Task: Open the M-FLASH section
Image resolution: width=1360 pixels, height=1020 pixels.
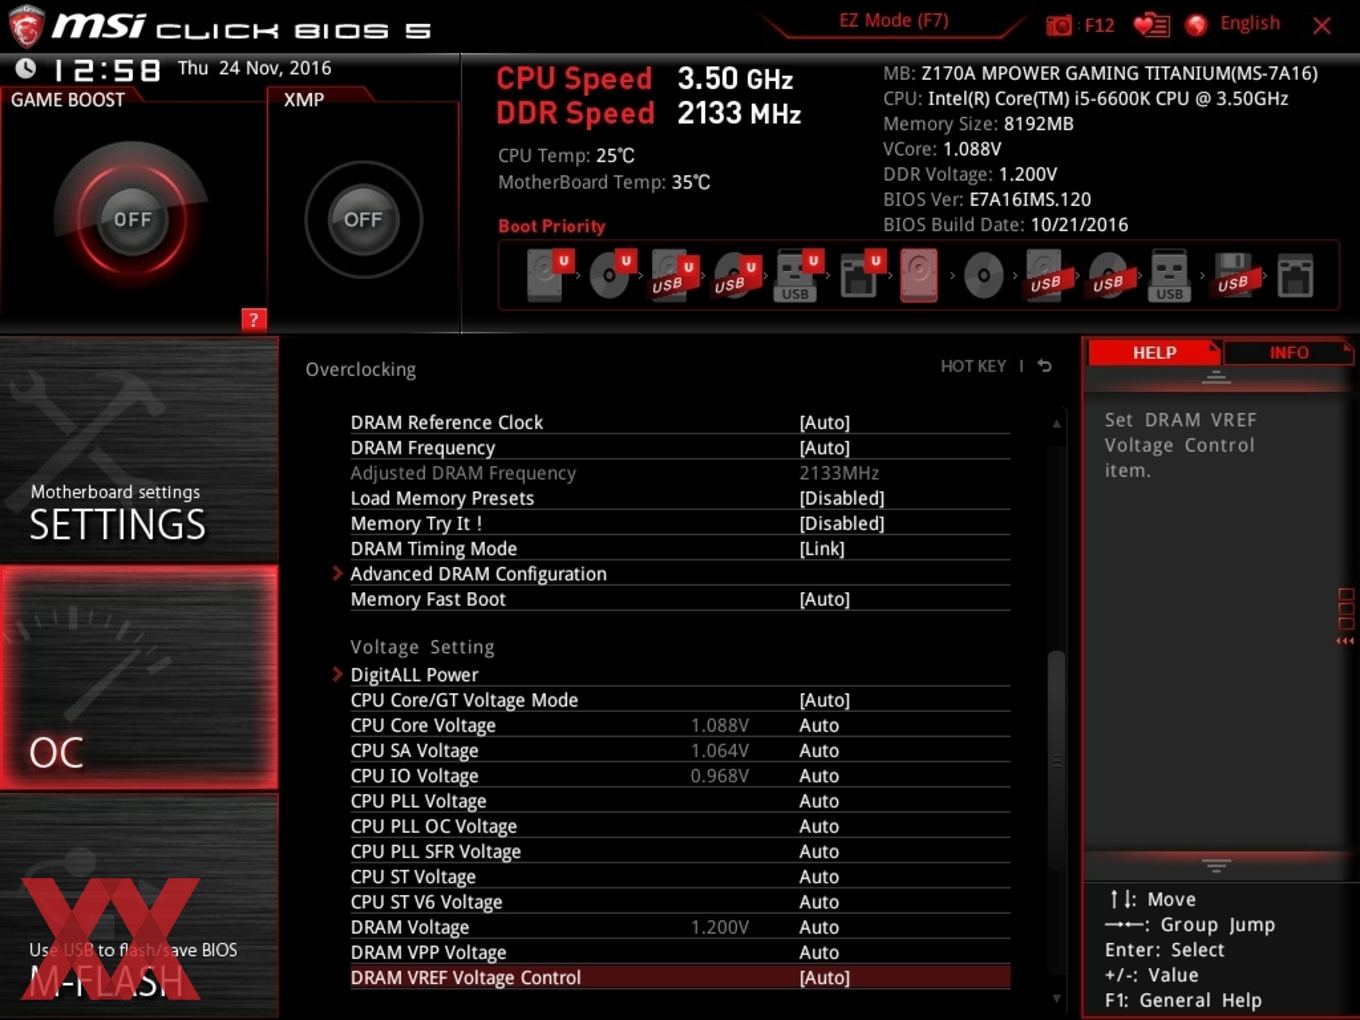Action: click(x=139, y=905)
